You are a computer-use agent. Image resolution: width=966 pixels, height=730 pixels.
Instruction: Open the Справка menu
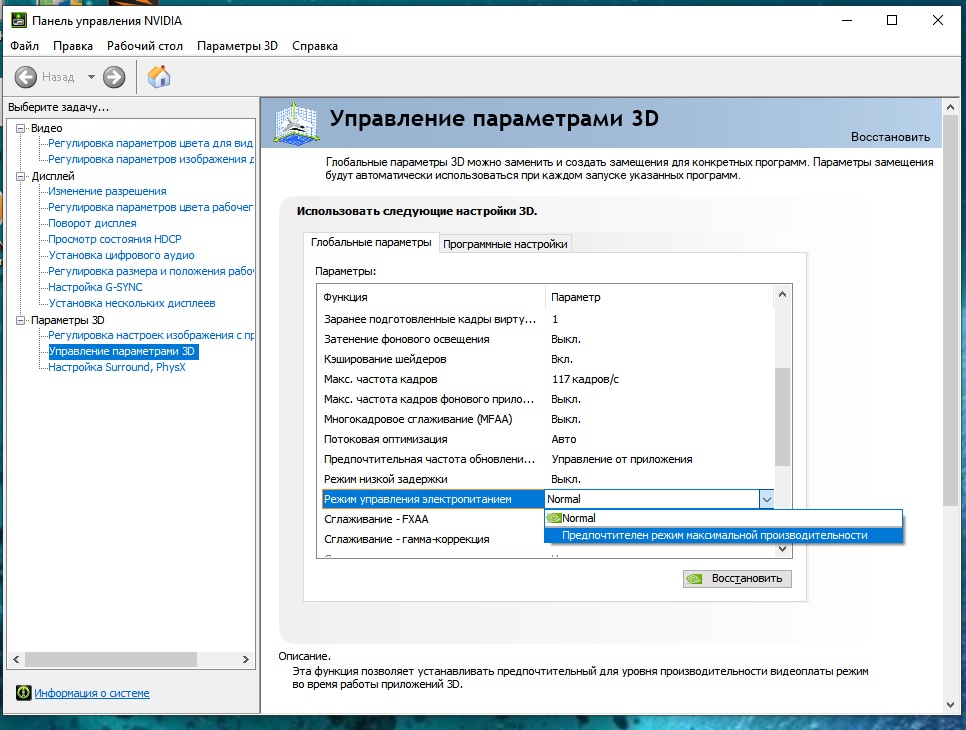pos(315,46)
